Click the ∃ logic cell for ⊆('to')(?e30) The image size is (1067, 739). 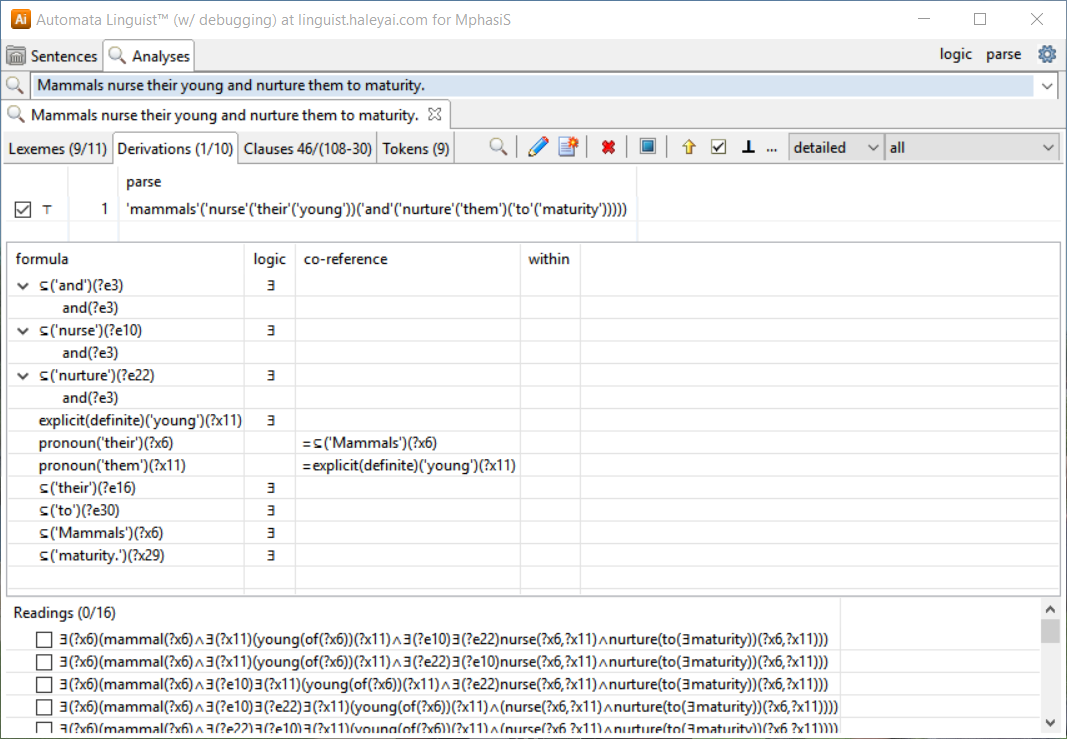point(270,510)
